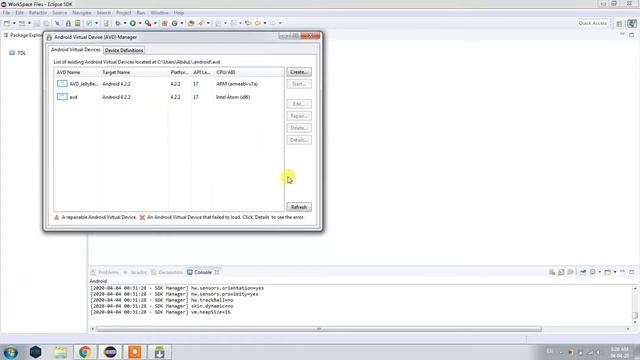The width and height of the screenshot is (640, 360).
Task: Open the File Explorer taskbar icon
Action: tap(60, 352)
